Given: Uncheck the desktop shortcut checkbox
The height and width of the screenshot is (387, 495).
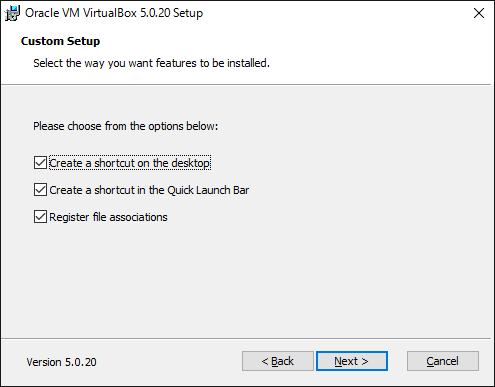Looking at the screenshot, I should 40,163.
